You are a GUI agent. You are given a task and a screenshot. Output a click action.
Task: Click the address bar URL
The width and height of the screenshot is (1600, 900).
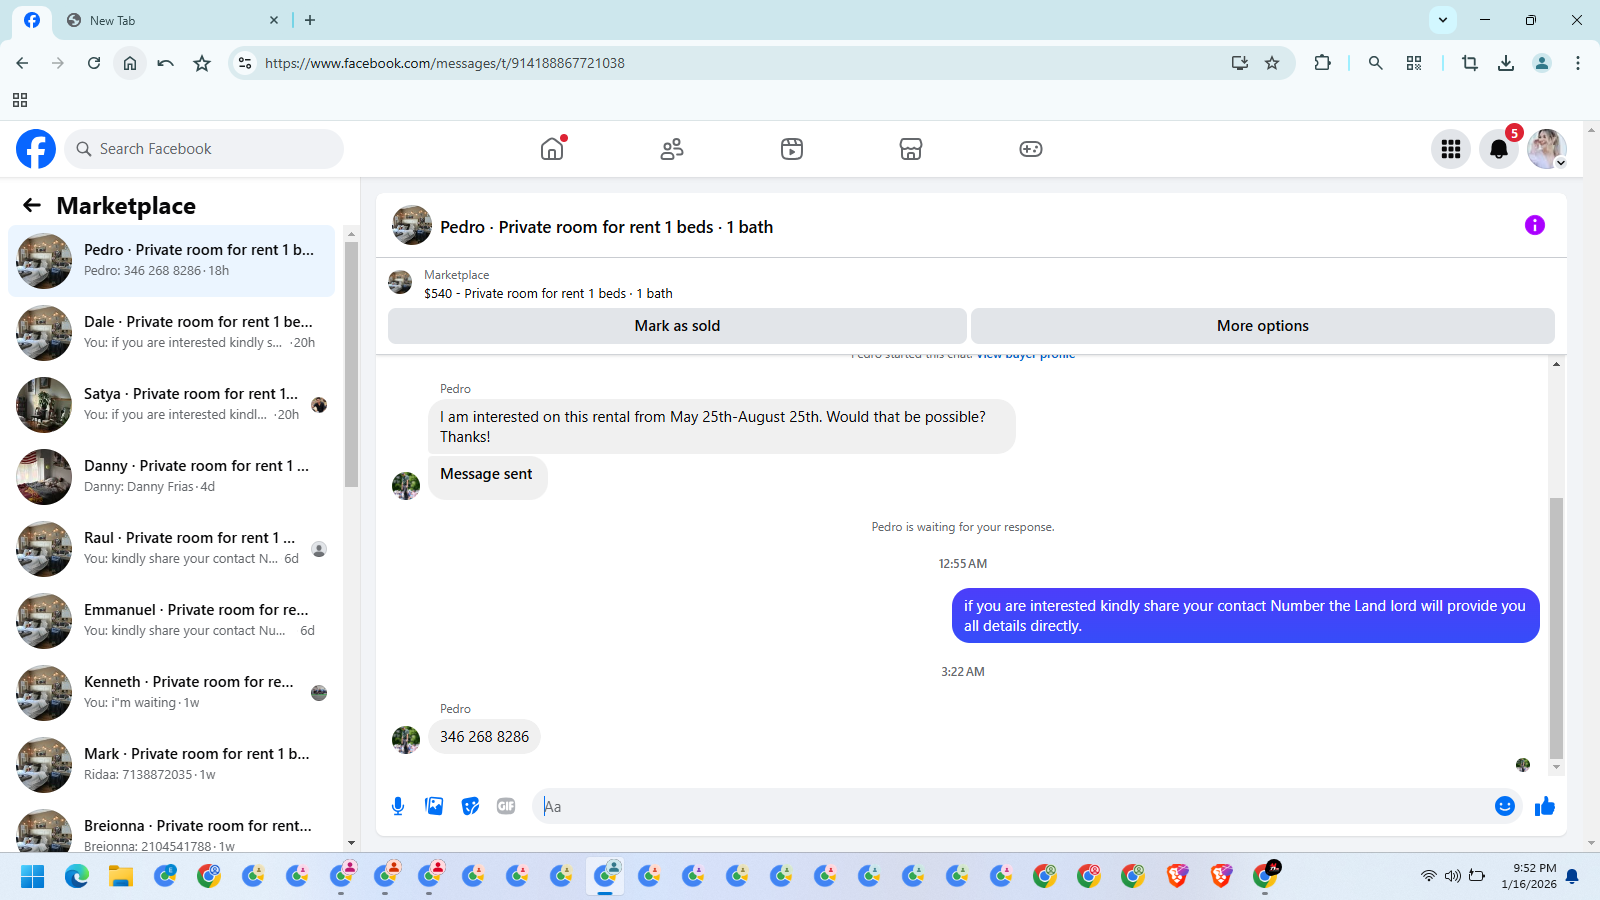tap(445, 63)
